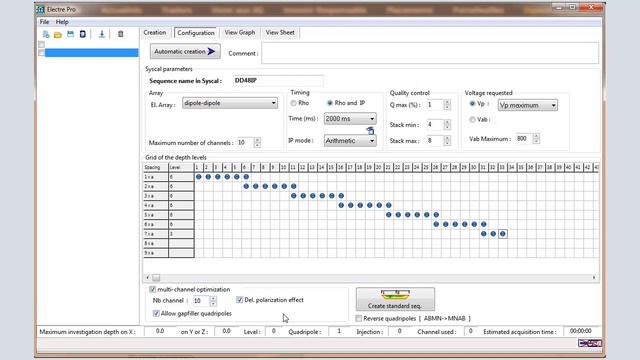Adjust Maximum number of channels spinner
The image size is (640, 360).
coord(257,142)
